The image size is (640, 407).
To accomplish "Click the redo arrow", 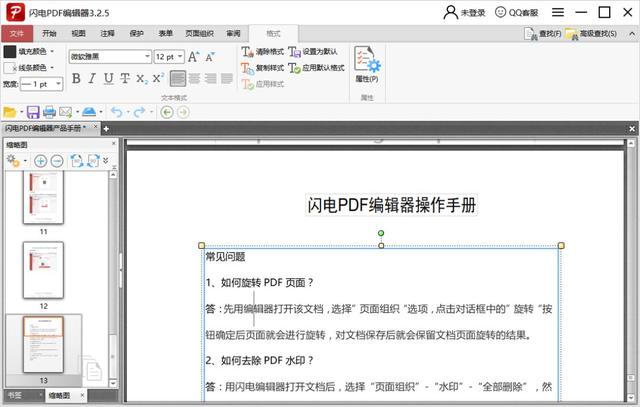I will click(x=139, y=112).
